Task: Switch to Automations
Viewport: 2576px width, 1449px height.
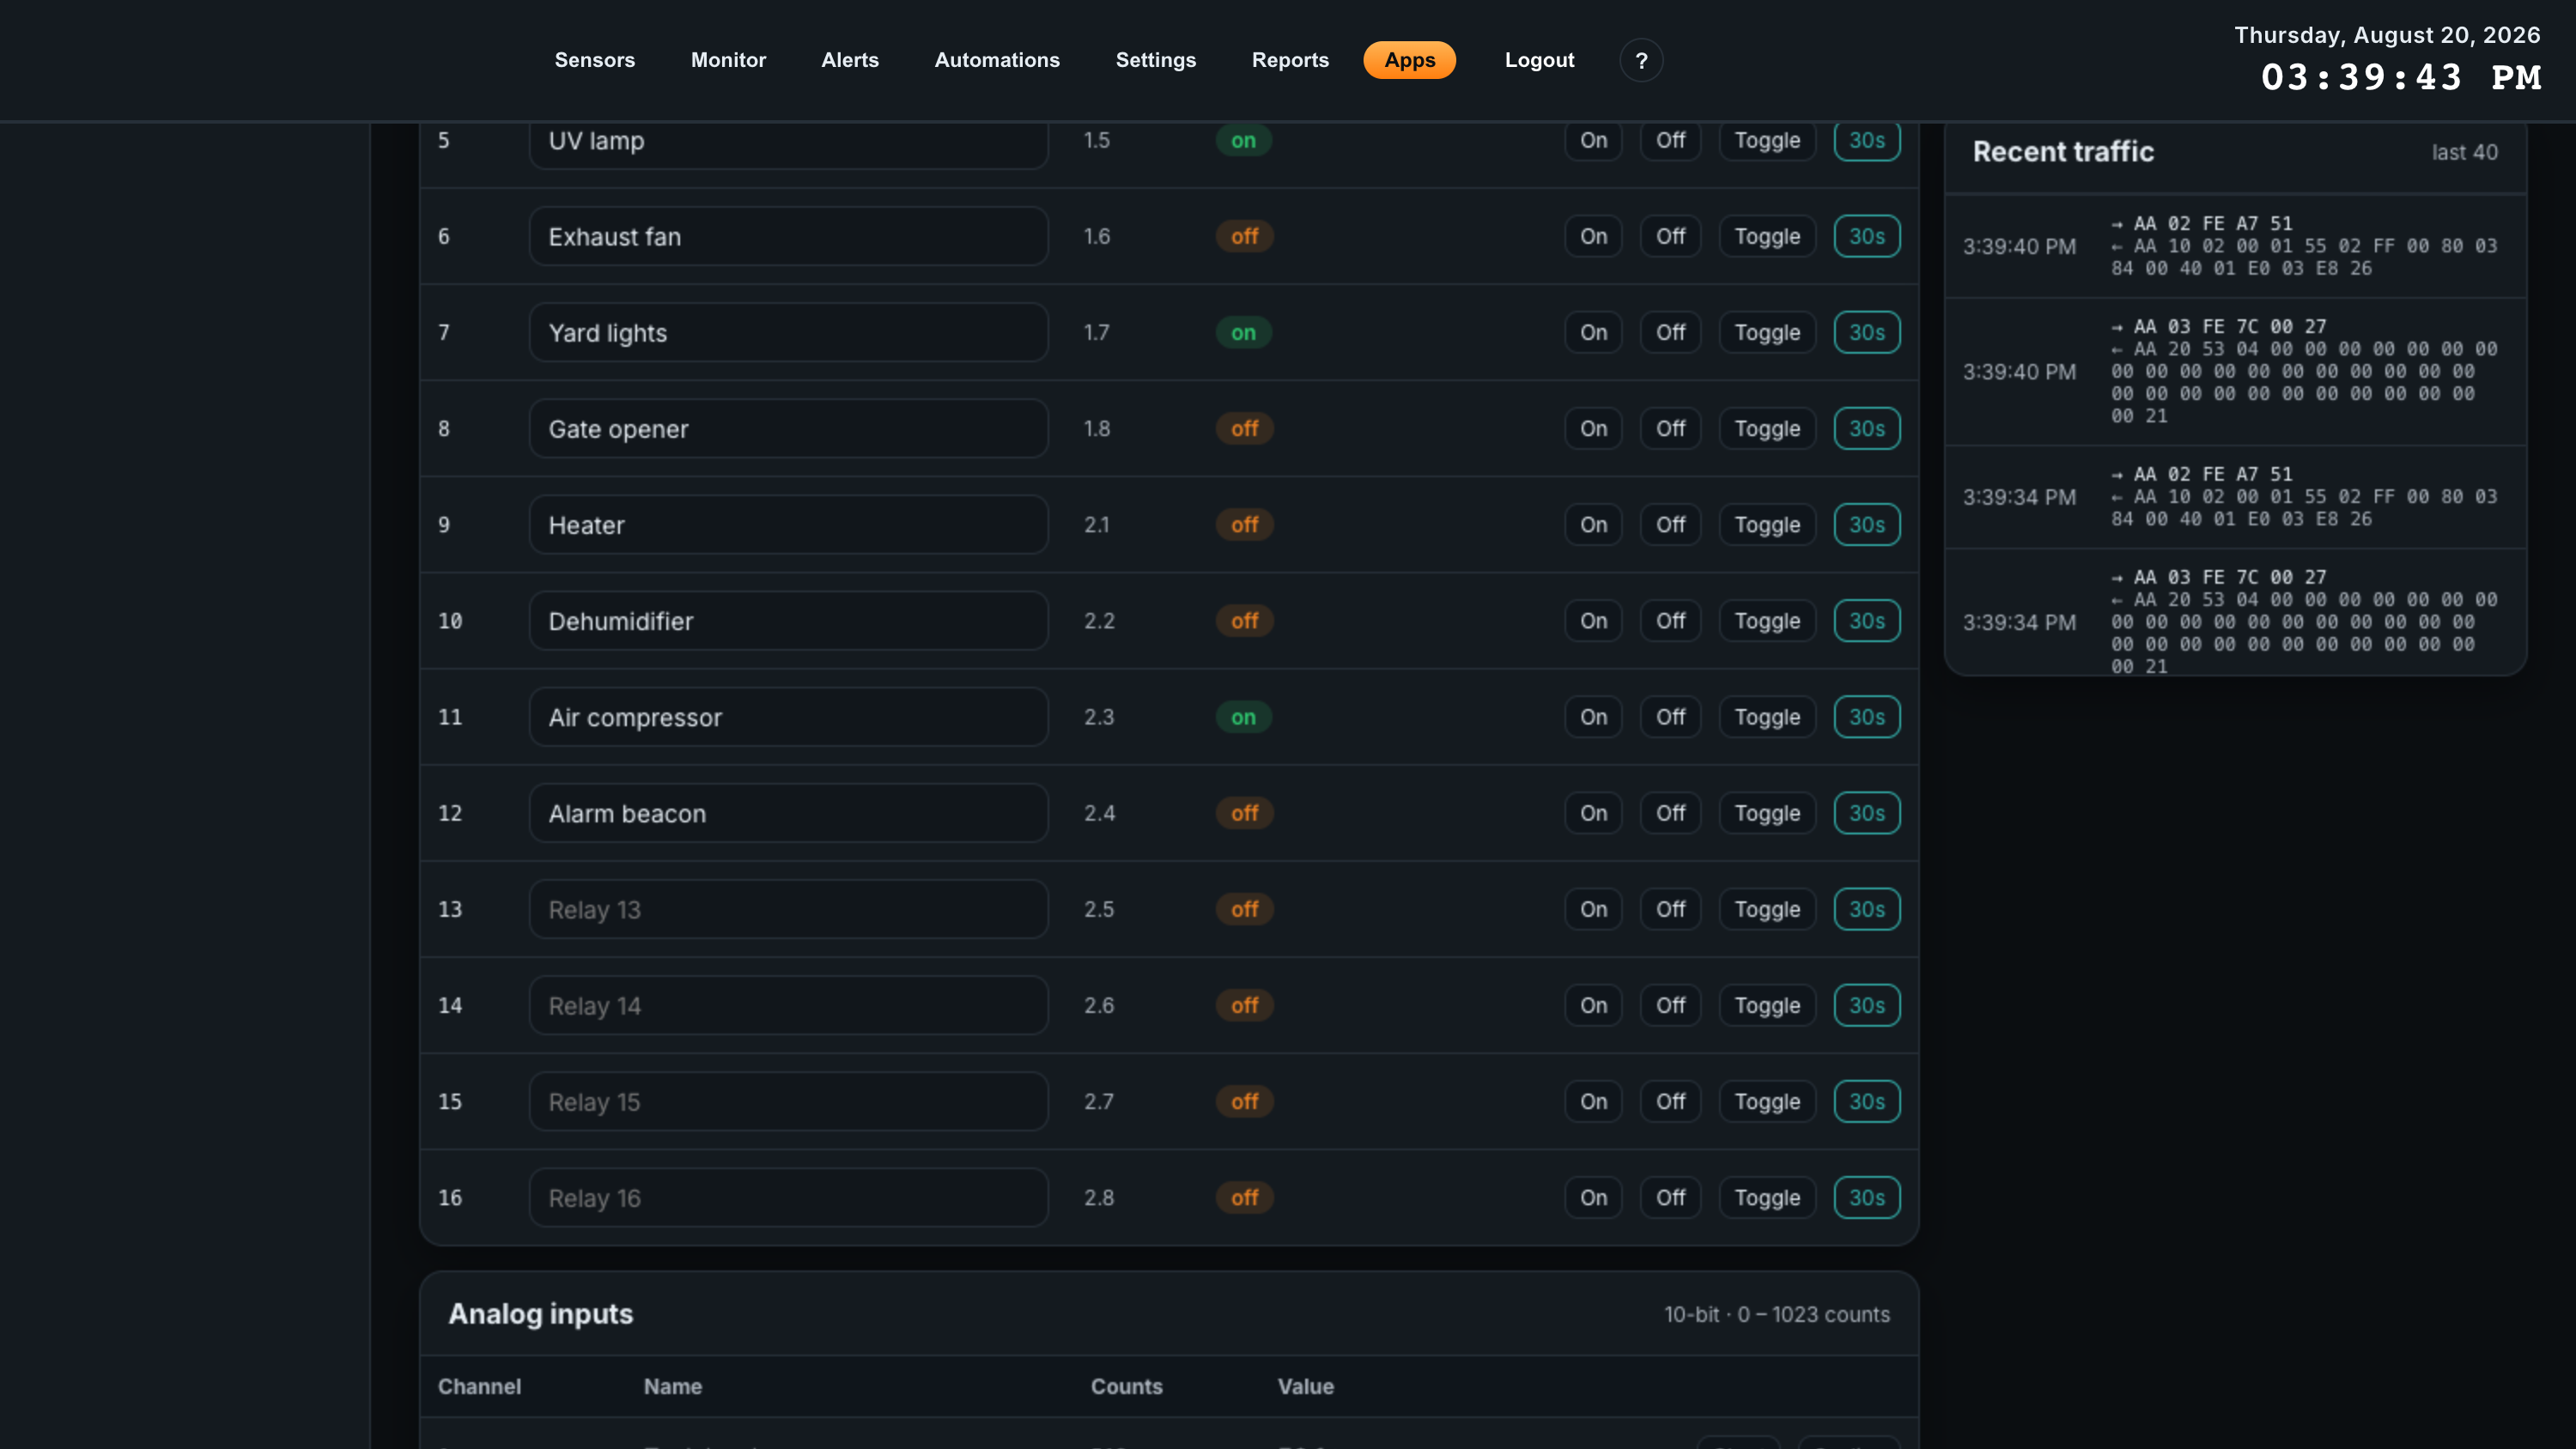Action: pyautogui.click(x=997, y=60)
